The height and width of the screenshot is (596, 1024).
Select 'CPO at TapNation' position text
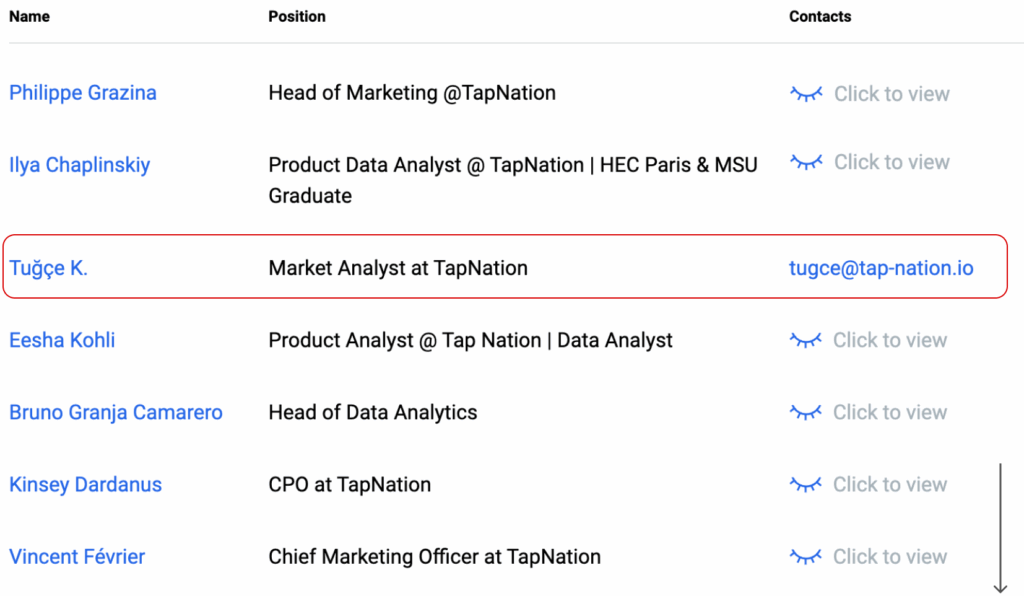point(349,484)
